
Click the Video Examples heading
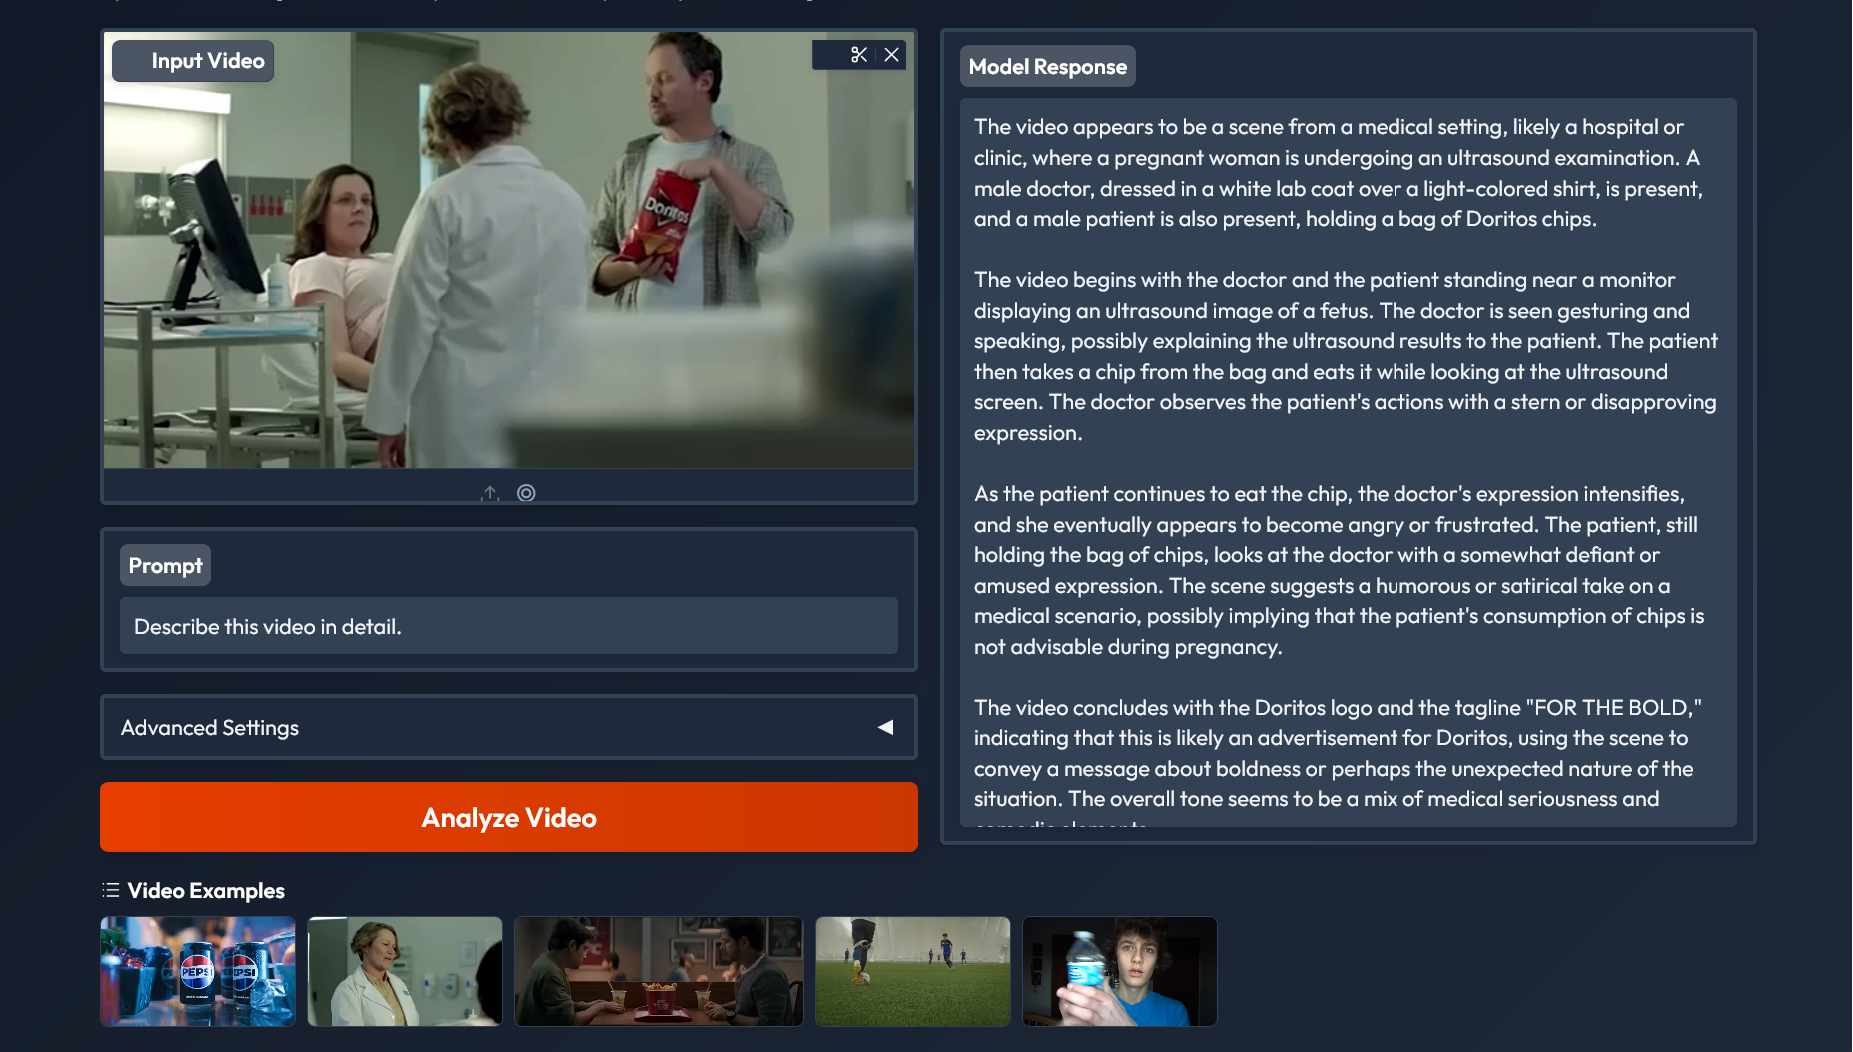[x=206, y=890]
